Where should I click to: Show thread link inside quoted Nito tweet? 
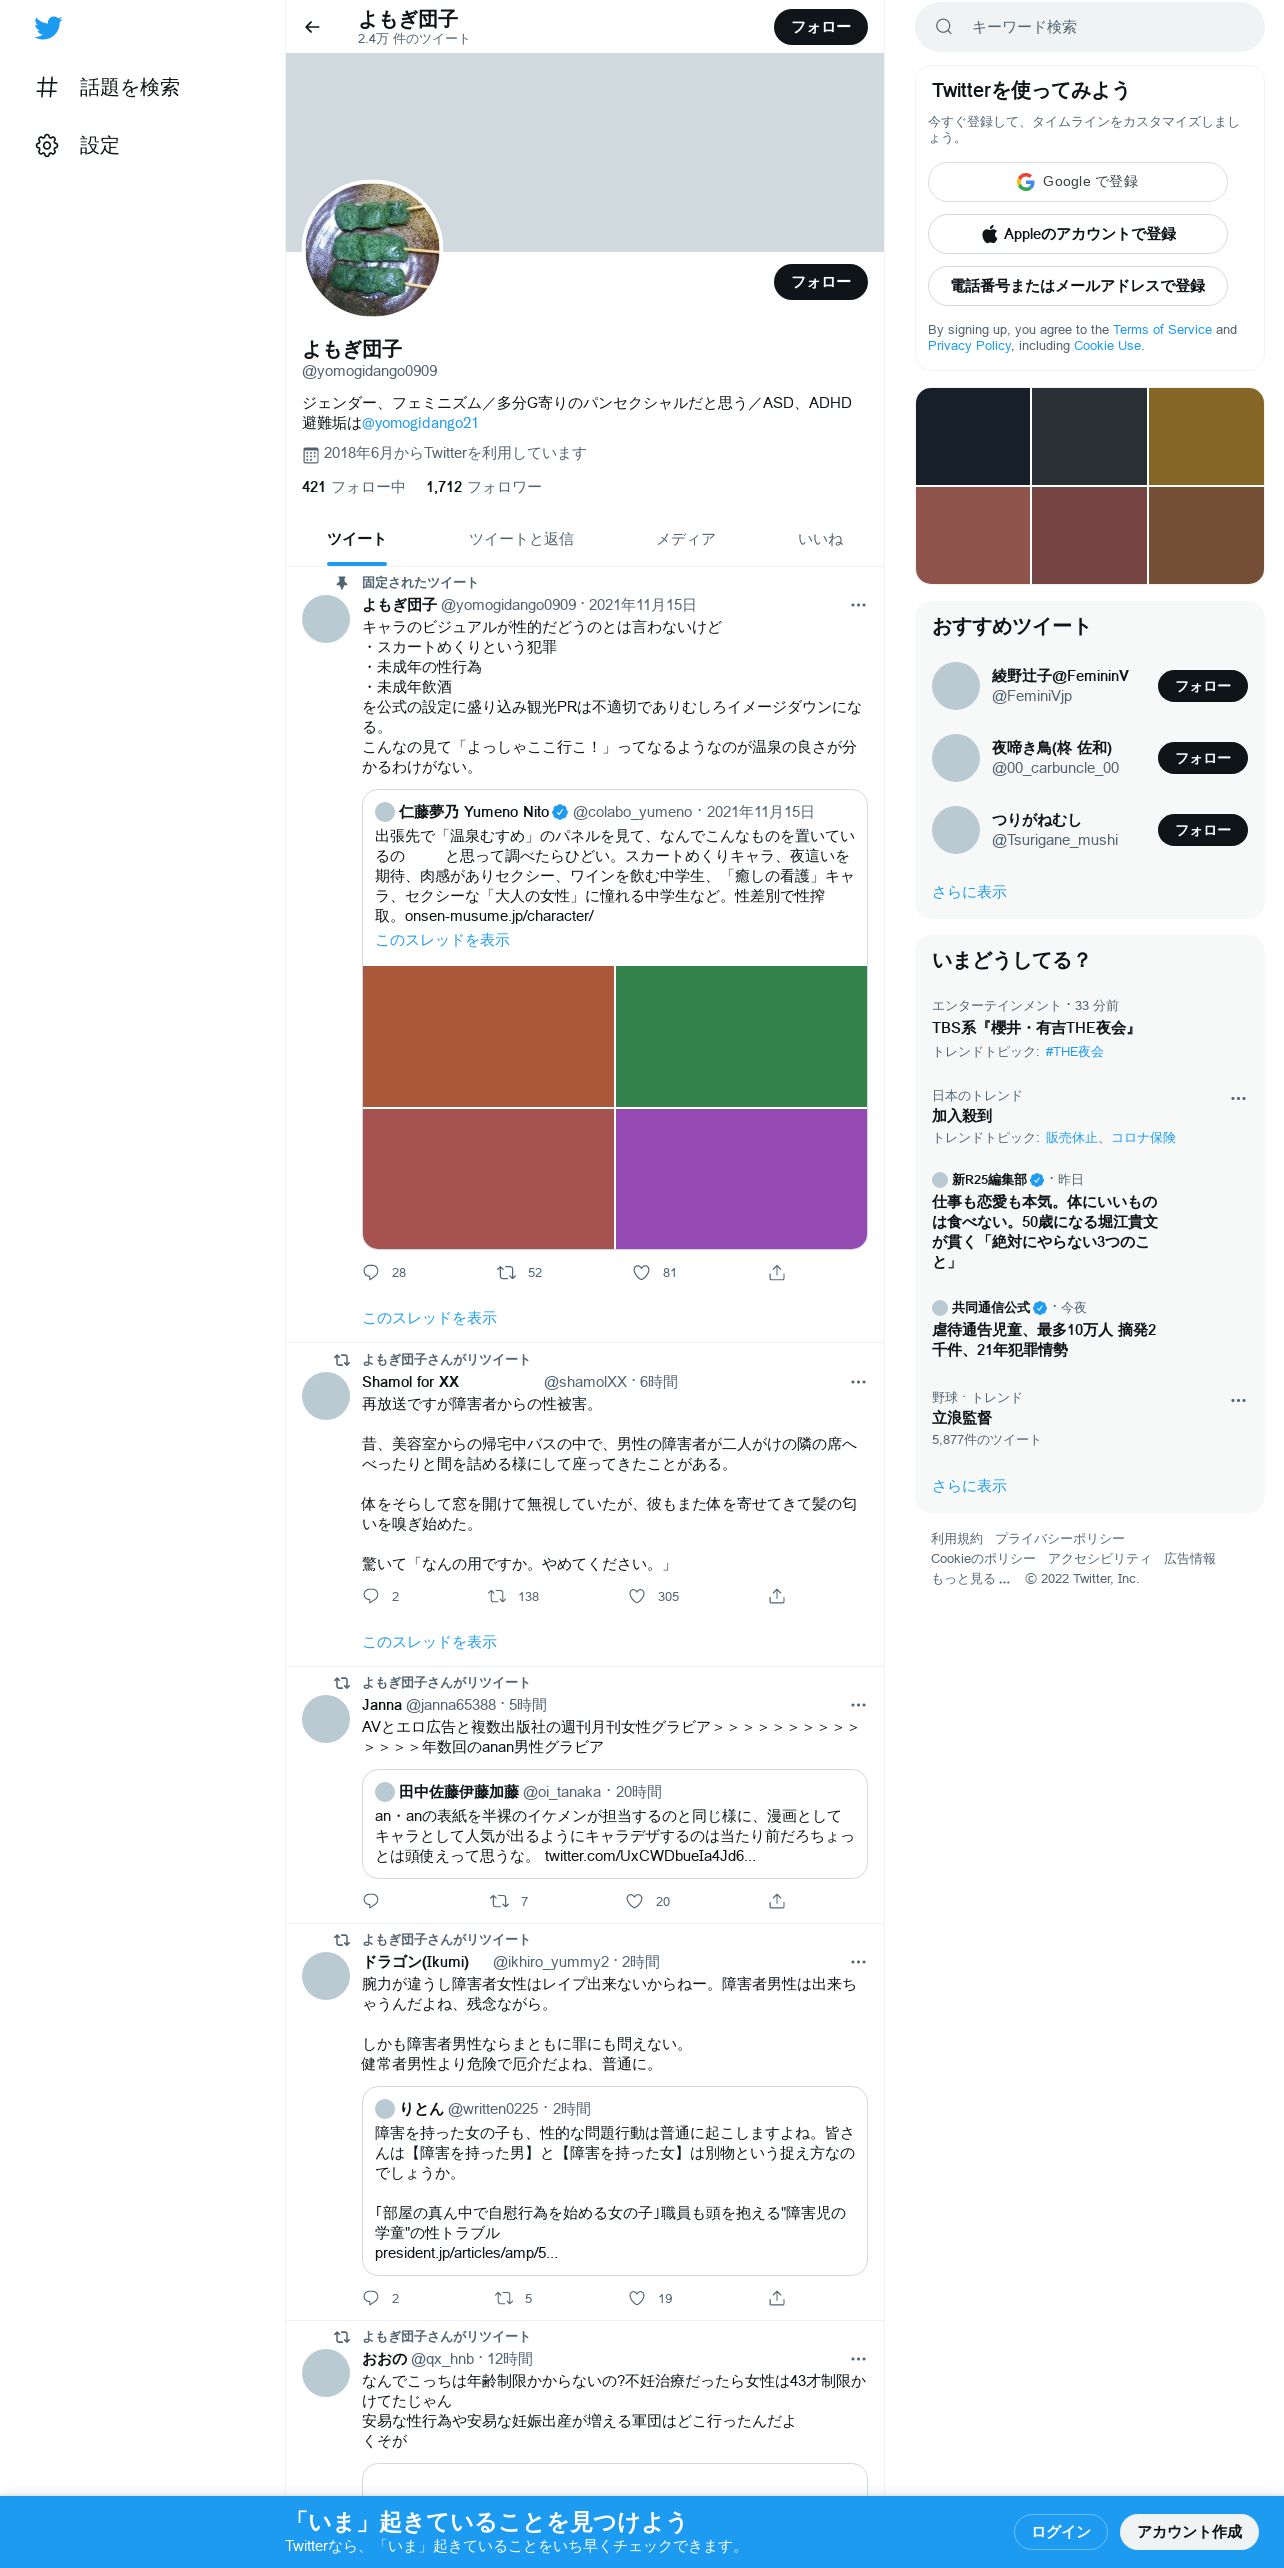tap(442, 940)
